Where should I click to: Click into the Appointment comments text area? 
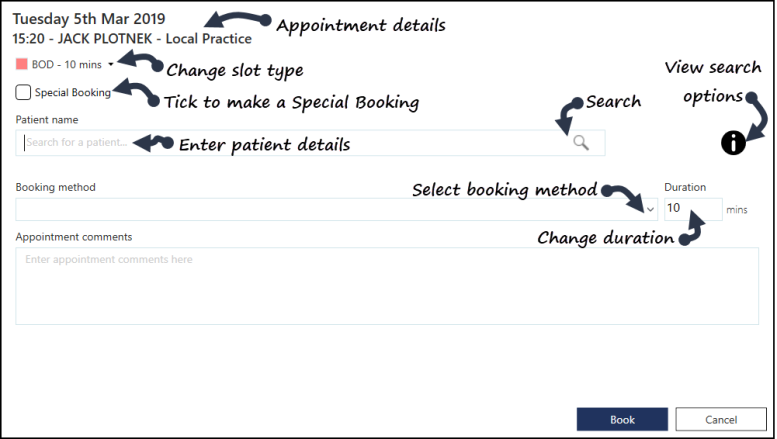click(387, 286)
